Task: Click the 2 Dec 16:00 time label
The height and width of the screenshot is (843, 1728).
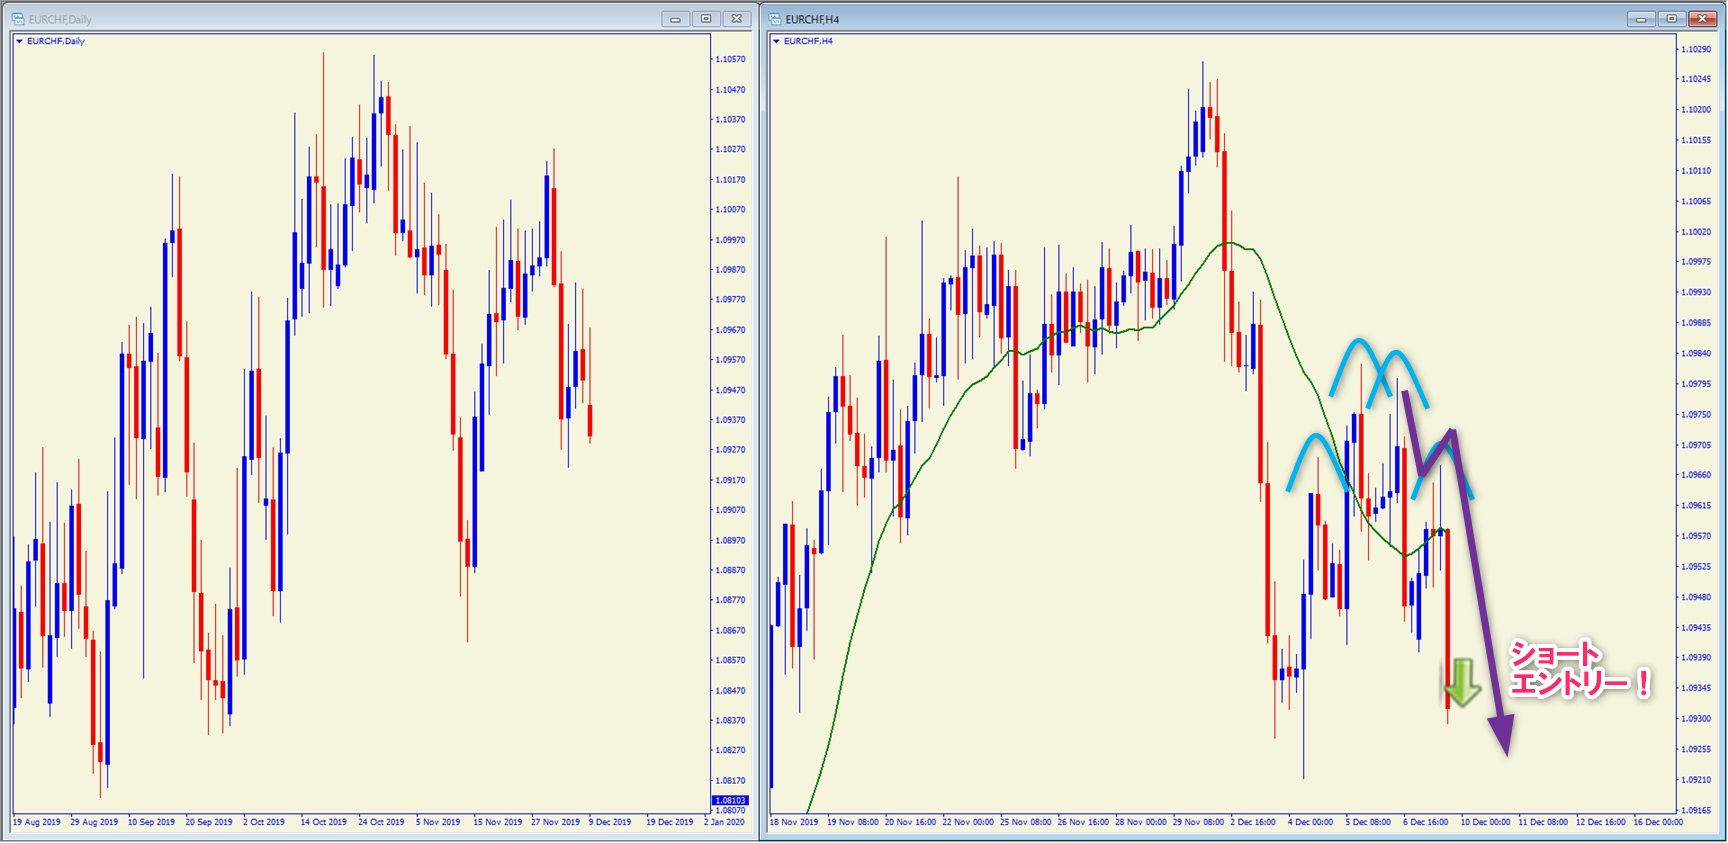Action: [1253, 823]
